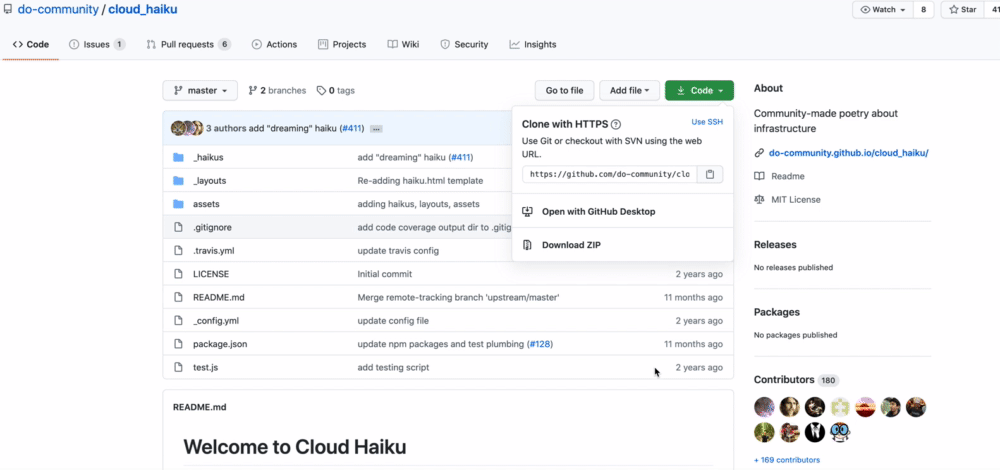The height and width of the screenshot is (470, 1000).
Task: Click the package.json file icon
Action: point(179,344)
